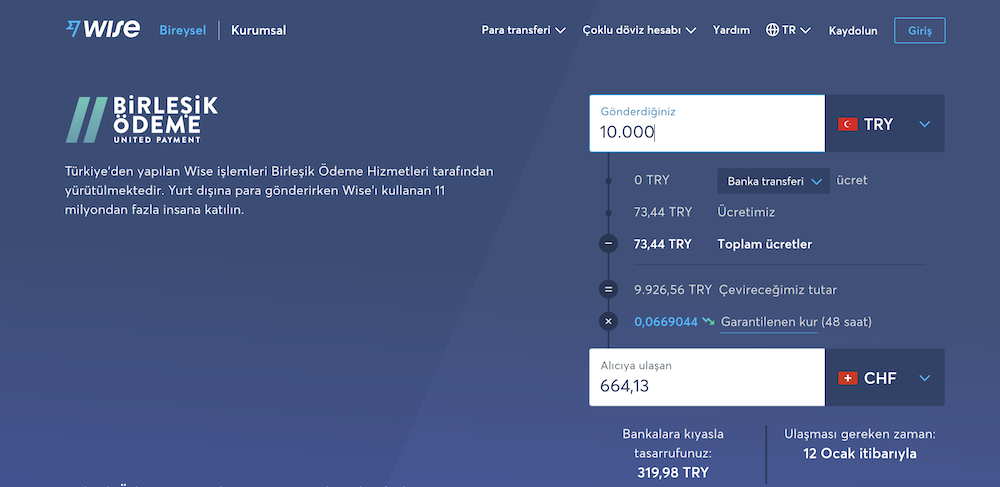The height and width of the screenshot is (487, 1000).
Task: Click the 319,98 TRY savings amount
Action: click(x=673, y=473)
